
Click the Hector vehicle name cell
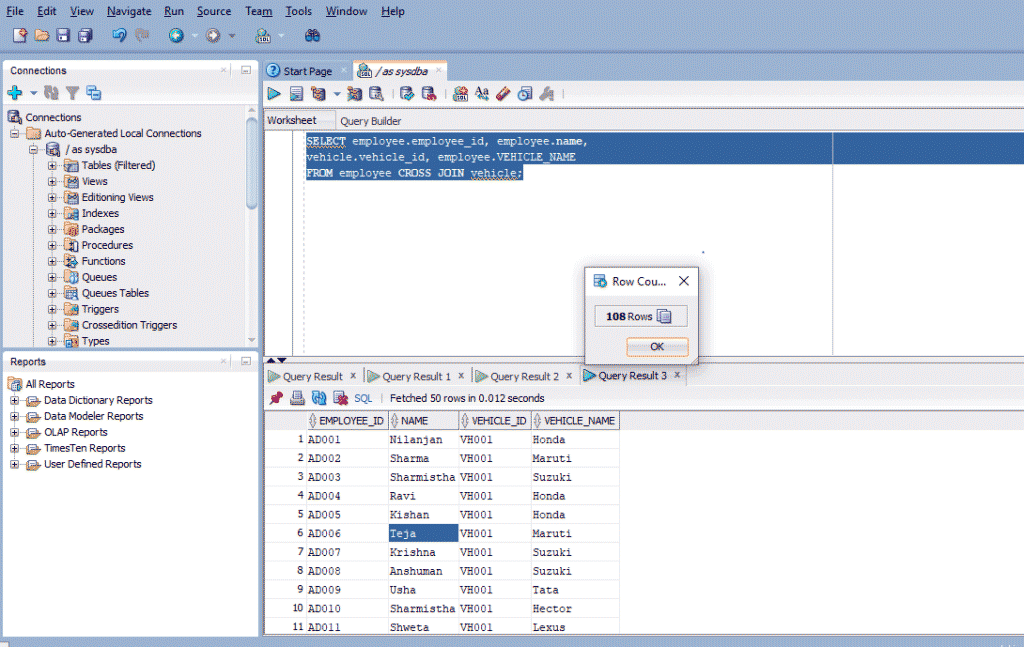pyautogui.click(x=575, y=608)
